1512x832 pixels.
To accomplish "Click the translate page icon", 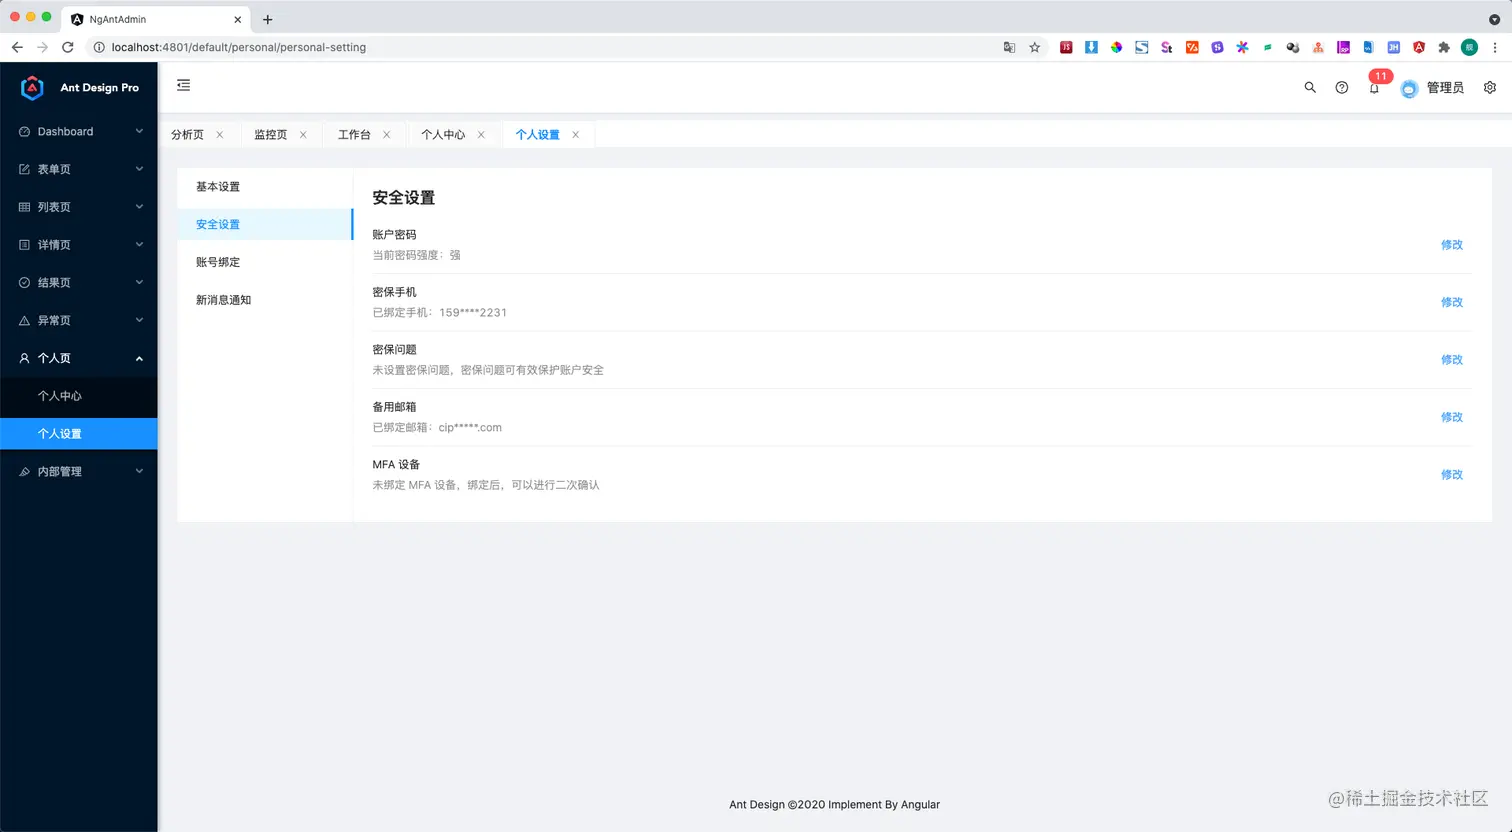I will click(1009, 47).
